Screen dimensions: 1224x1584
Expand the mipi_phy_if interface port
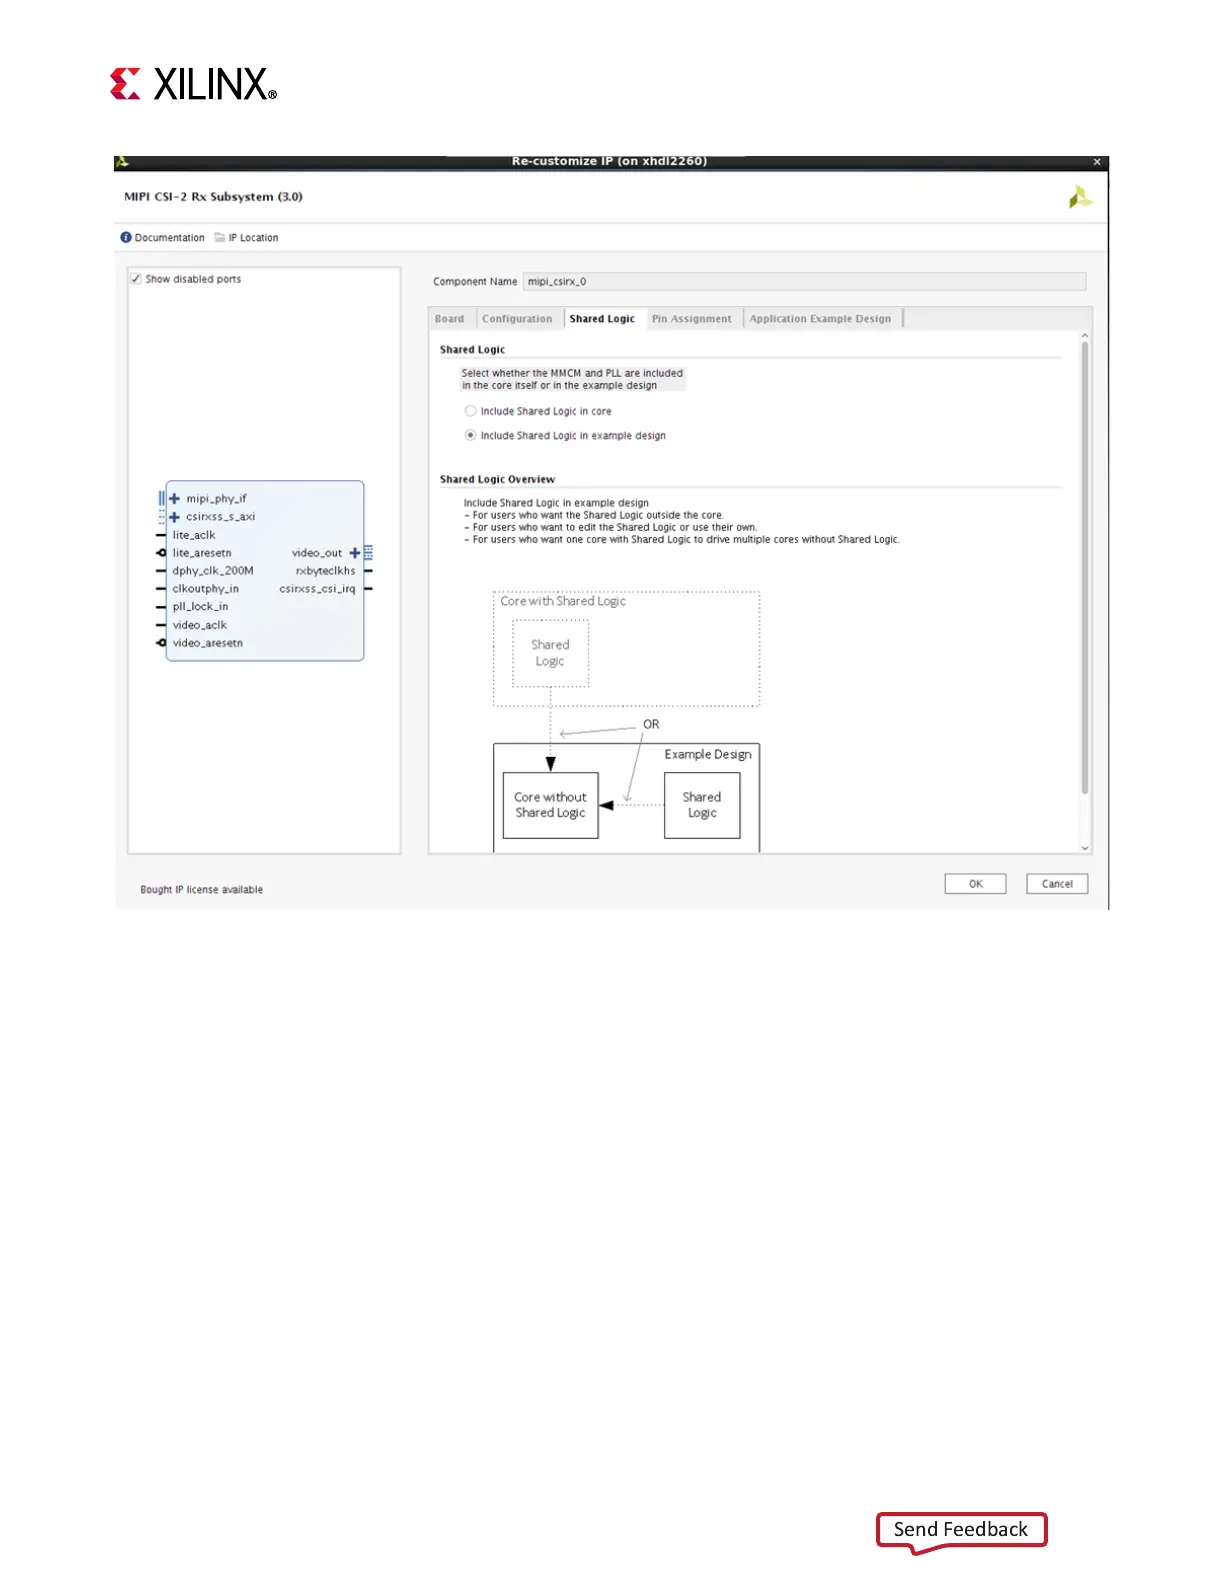click(174, 498)
